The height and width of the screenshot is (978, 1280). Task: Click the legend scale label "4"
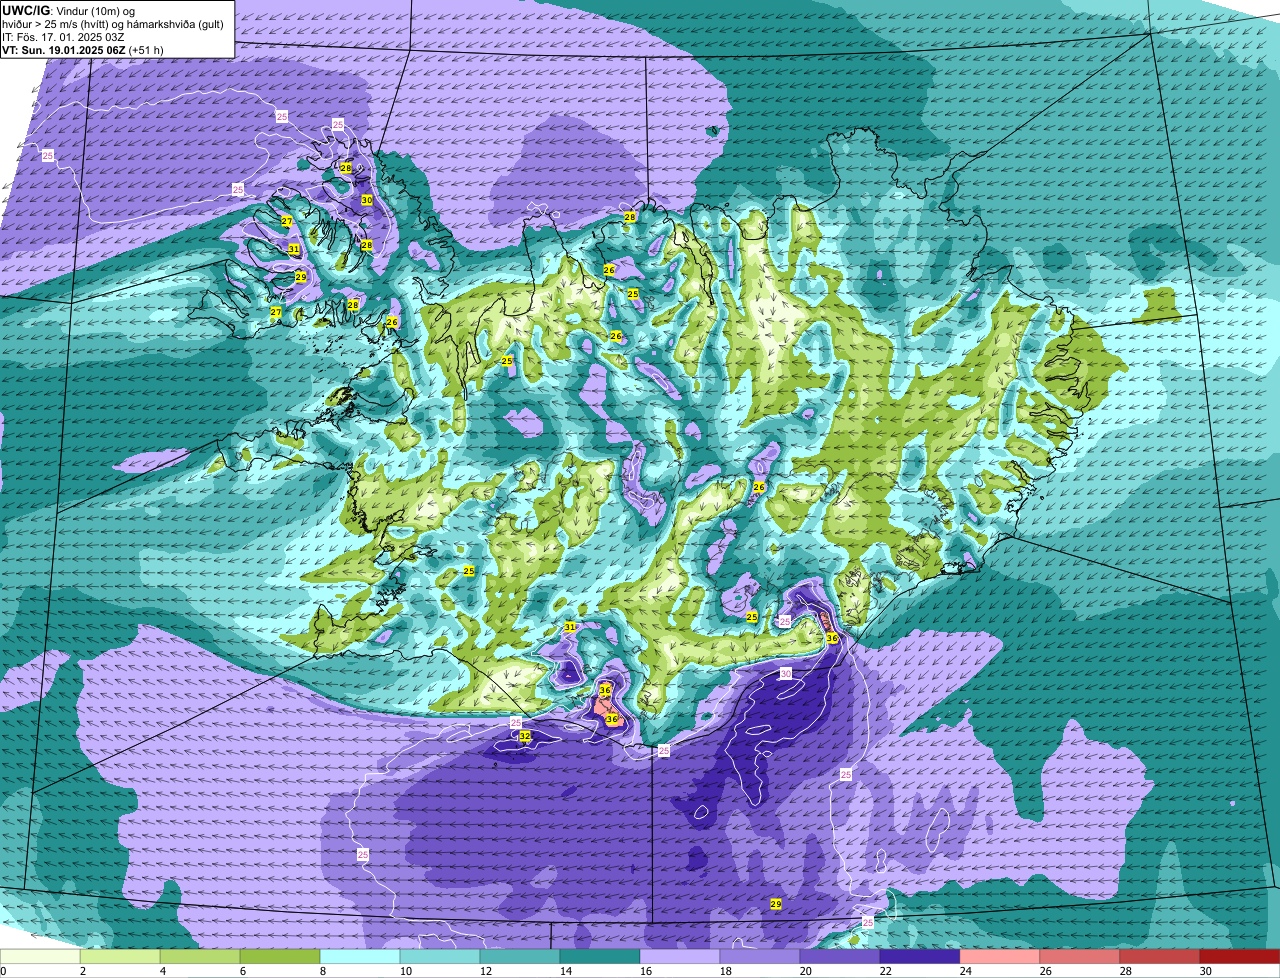(163, 971)
